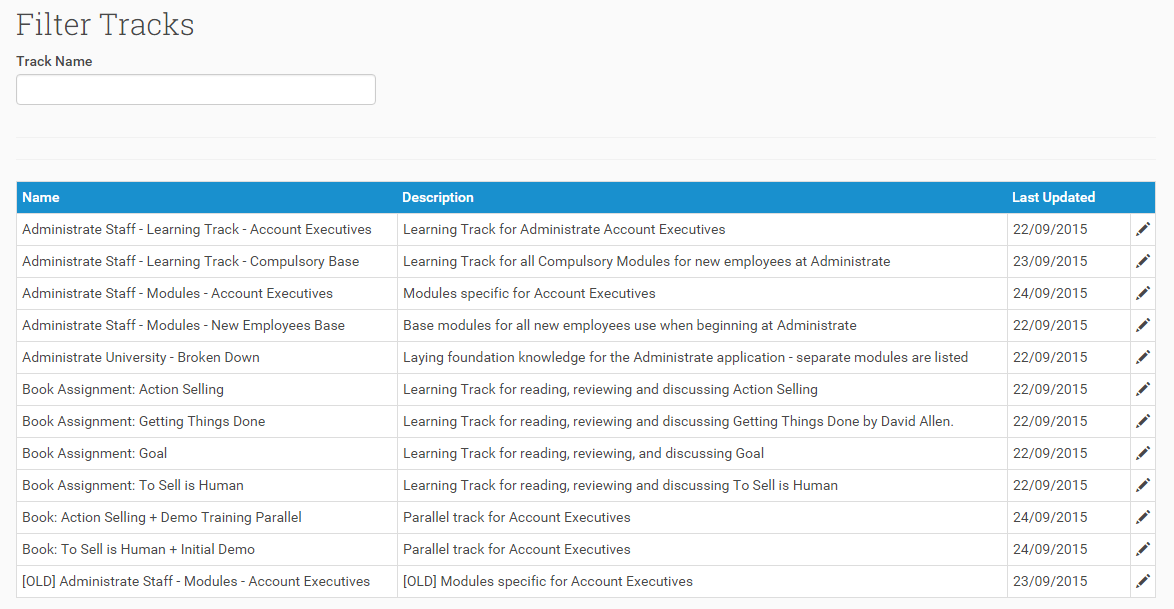Edit Book: Action Selling + Demo Training Parallel
The image size is (1174, 609).
tap(1143, 518)
